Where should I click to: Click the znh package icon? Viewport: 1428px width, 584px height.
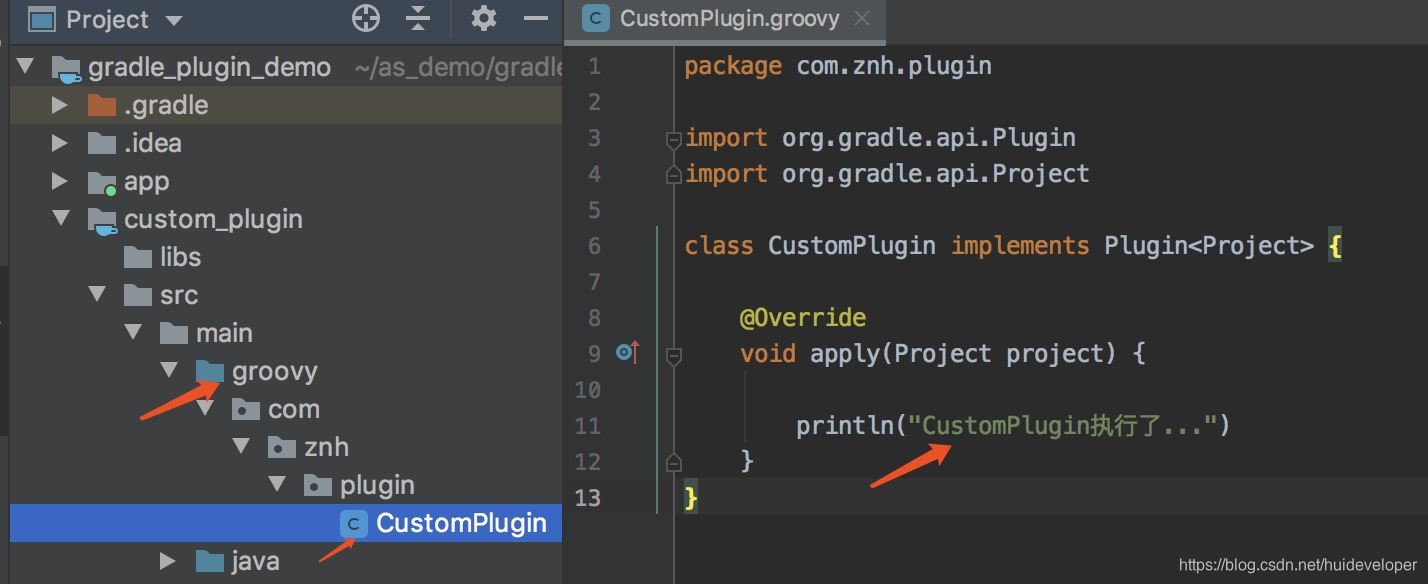(282, 447)
